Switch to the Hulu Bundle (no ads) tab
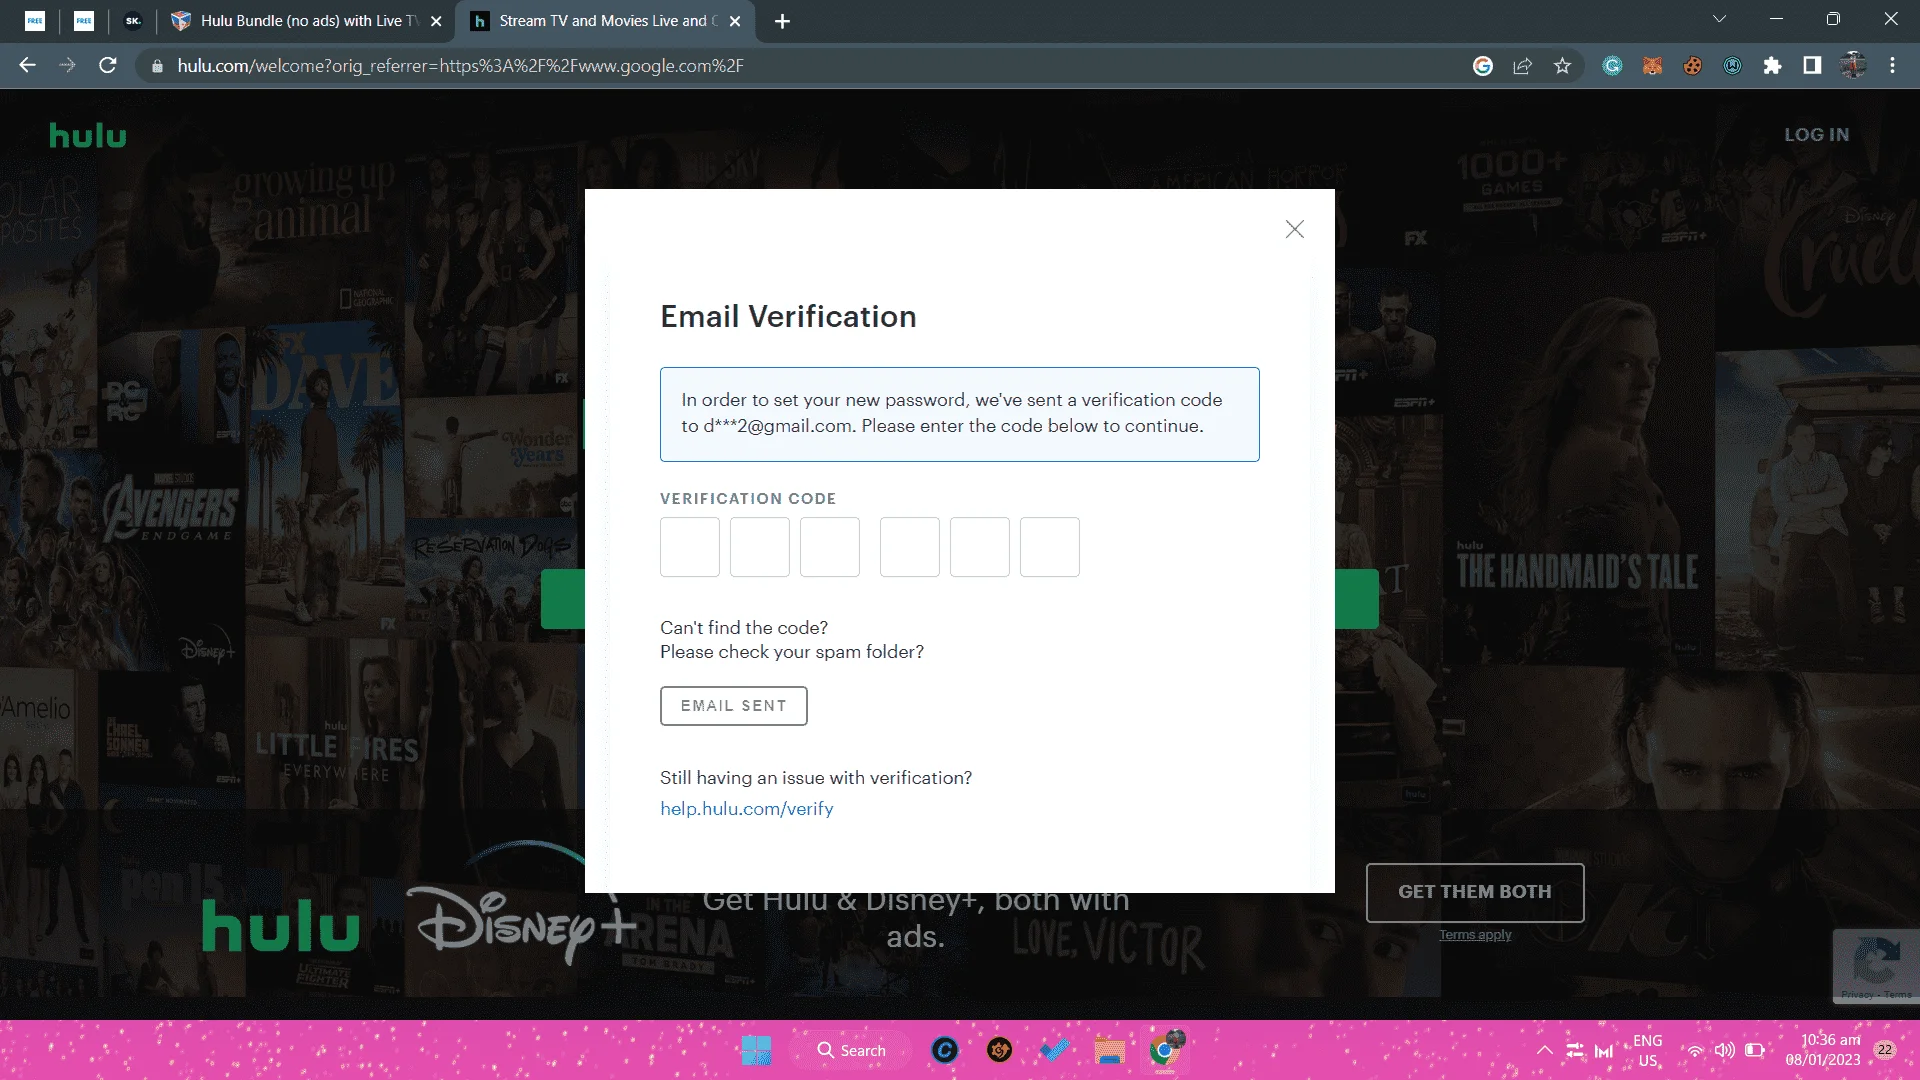1920x1080 pixels. [x=306, y=21]
